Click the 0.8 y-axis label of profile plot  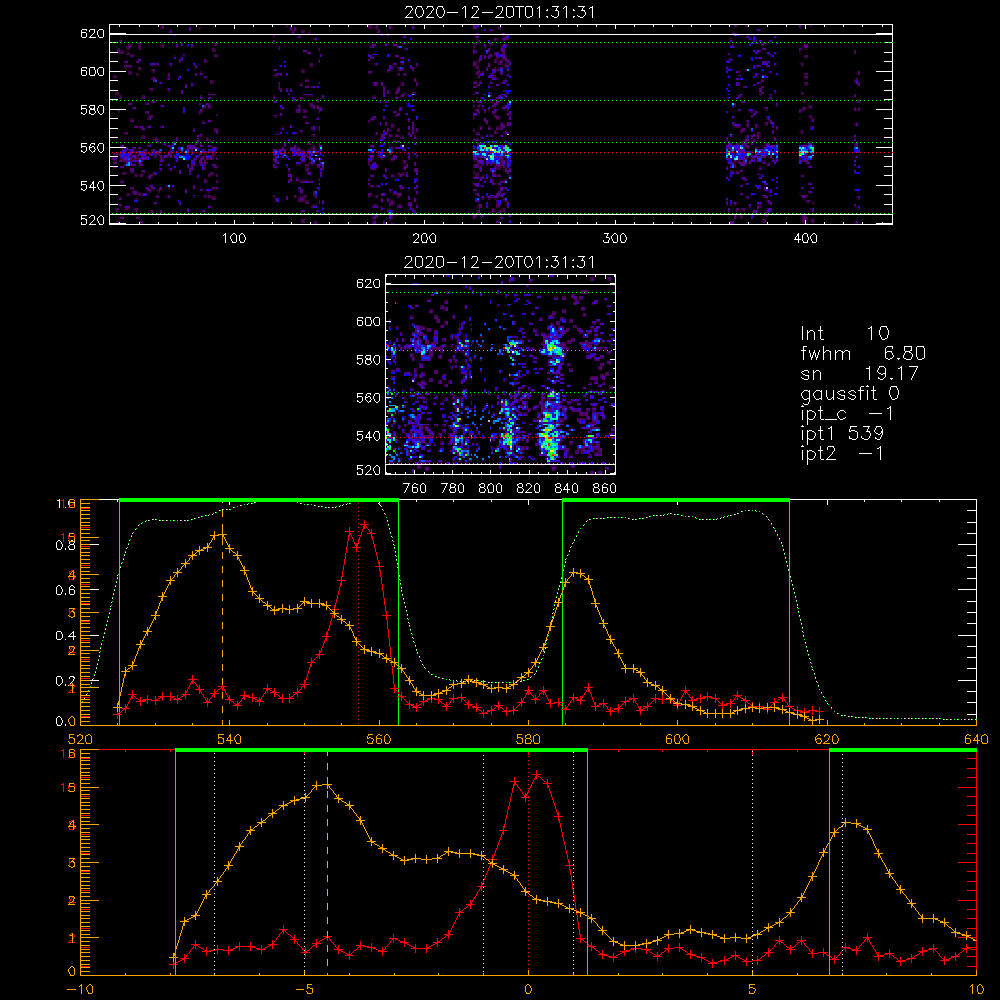66,545
